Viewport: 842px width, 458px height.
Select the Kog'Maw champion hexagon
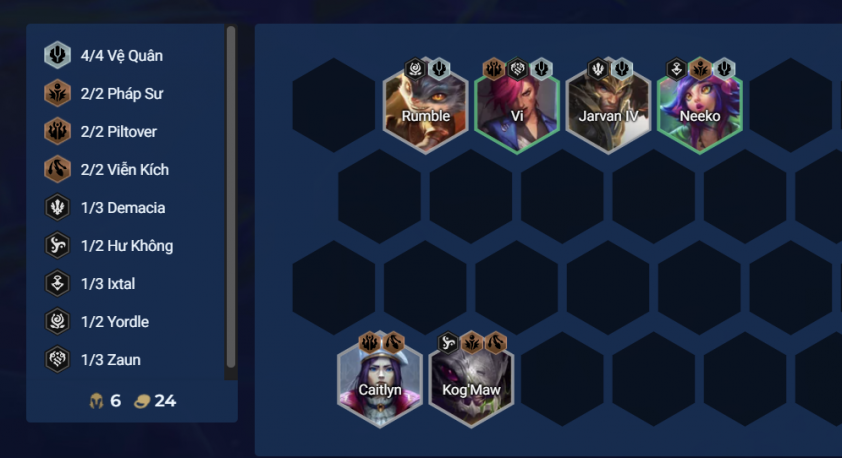[x=471, y=380]
